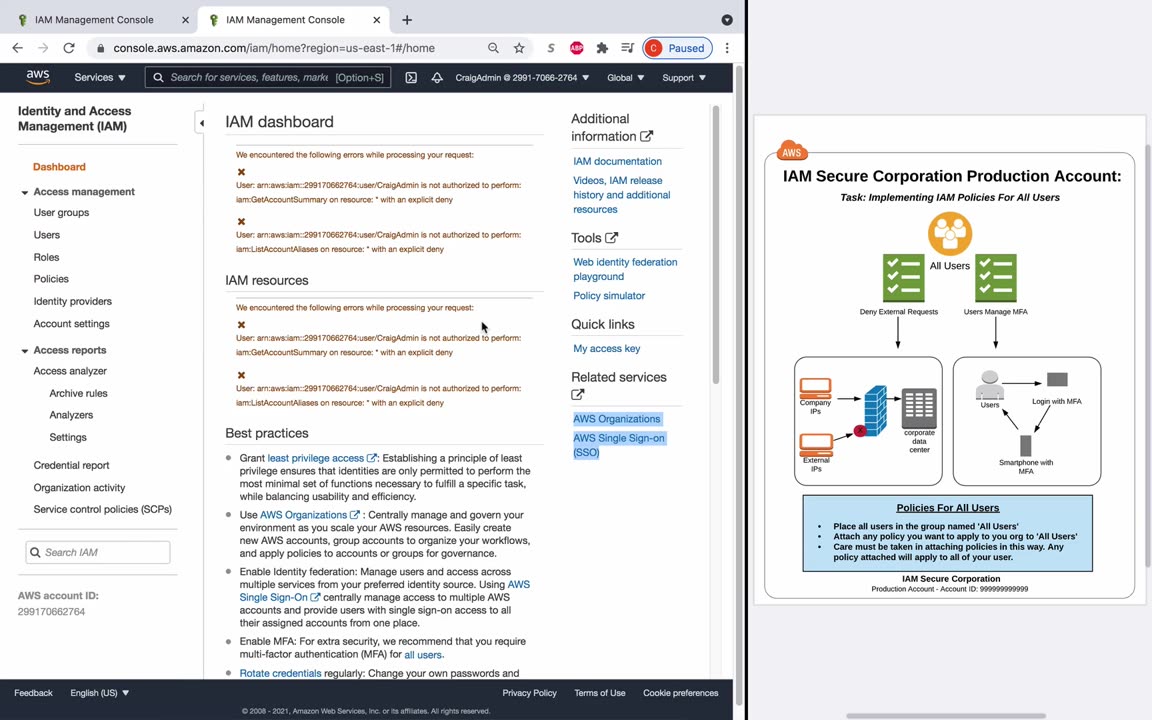
Task: Open the Policy simulator link
Action: click(x=609, y=295)
